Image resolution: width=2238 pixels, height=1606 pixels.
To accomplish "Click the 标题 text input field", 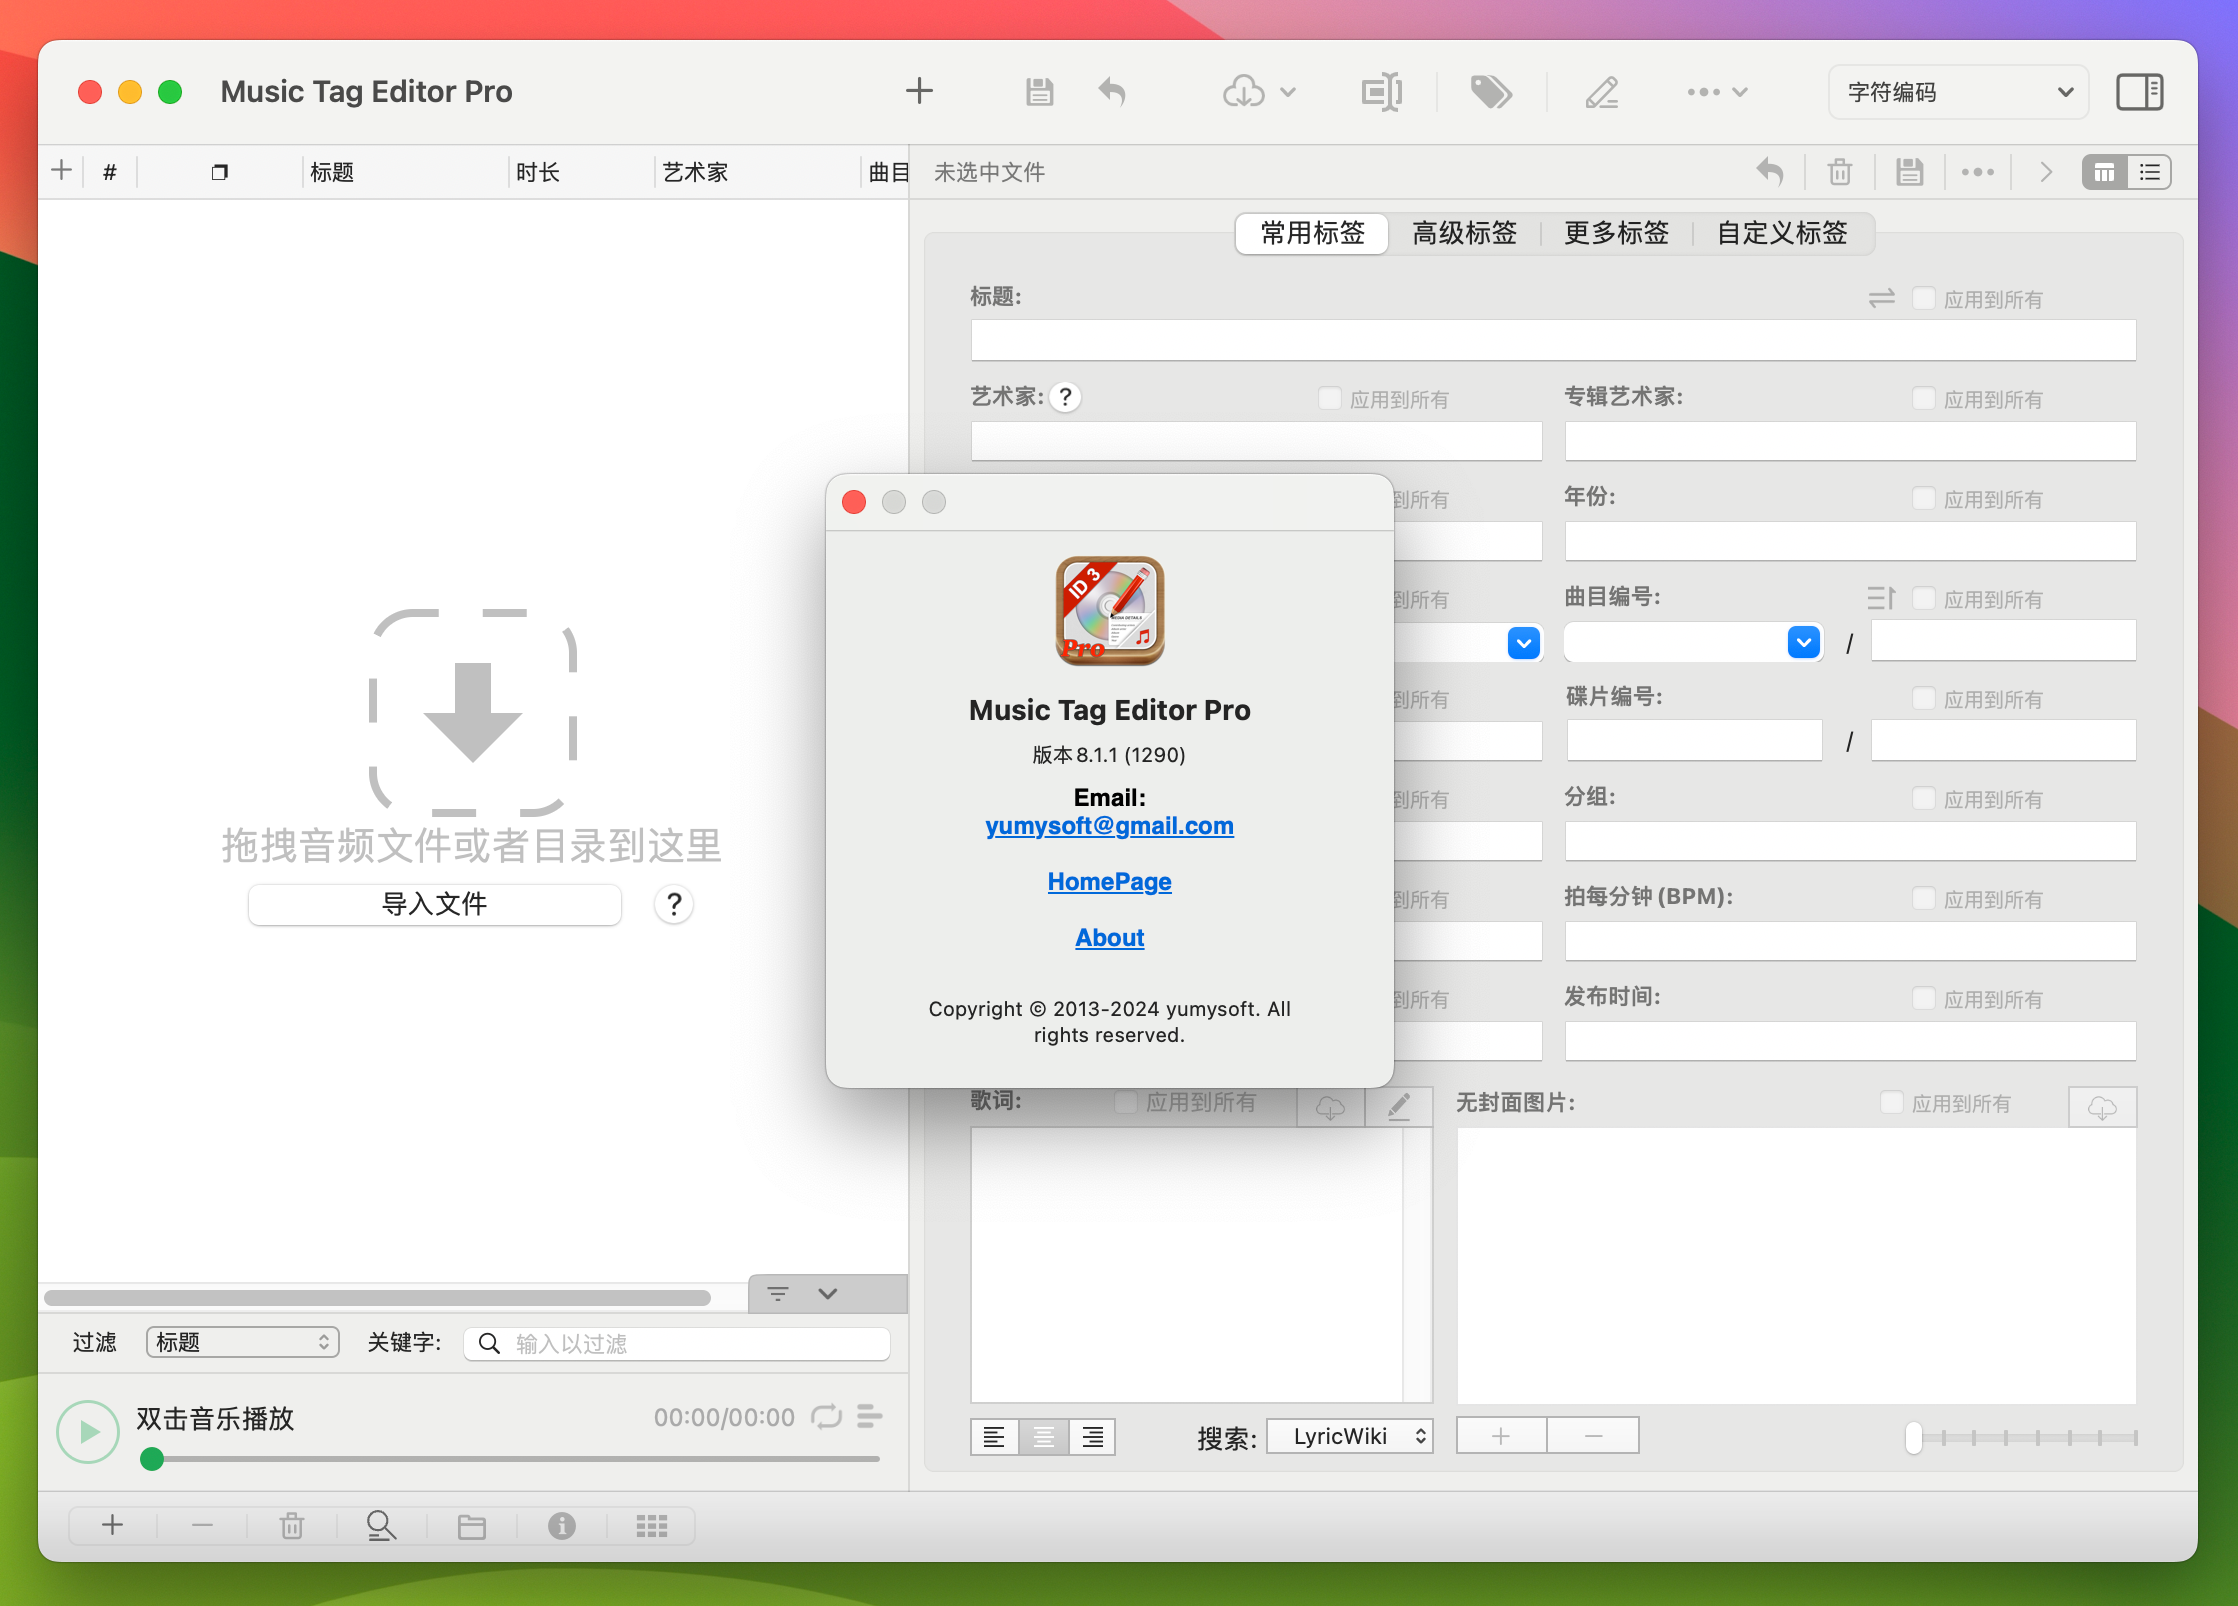I will pyautogui.click(x=1553, y=340).
